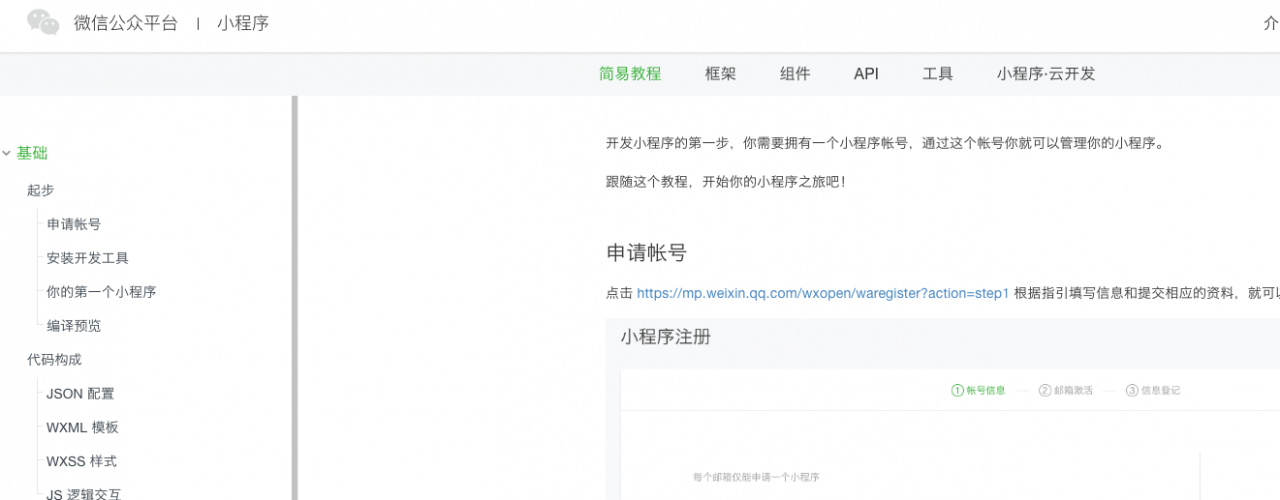Open the 工具 tab

click(937, 74)
